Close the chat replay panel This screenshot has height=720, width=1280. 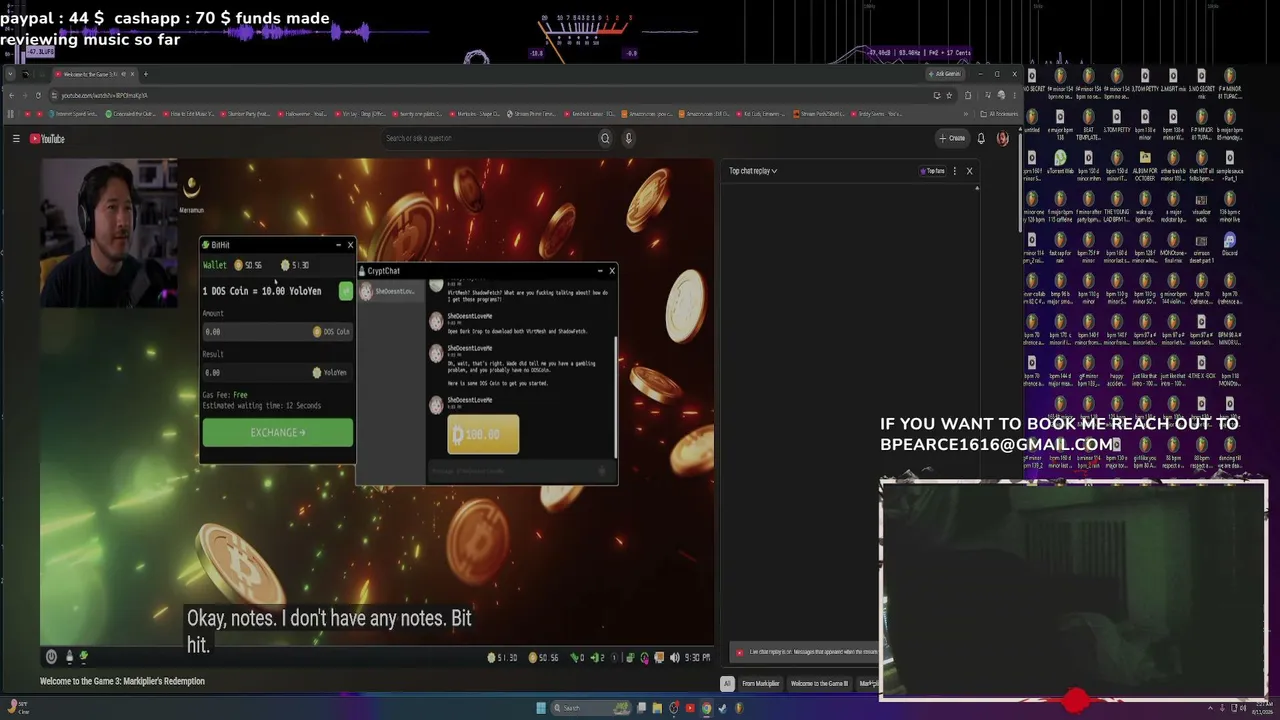pos(969,171)
